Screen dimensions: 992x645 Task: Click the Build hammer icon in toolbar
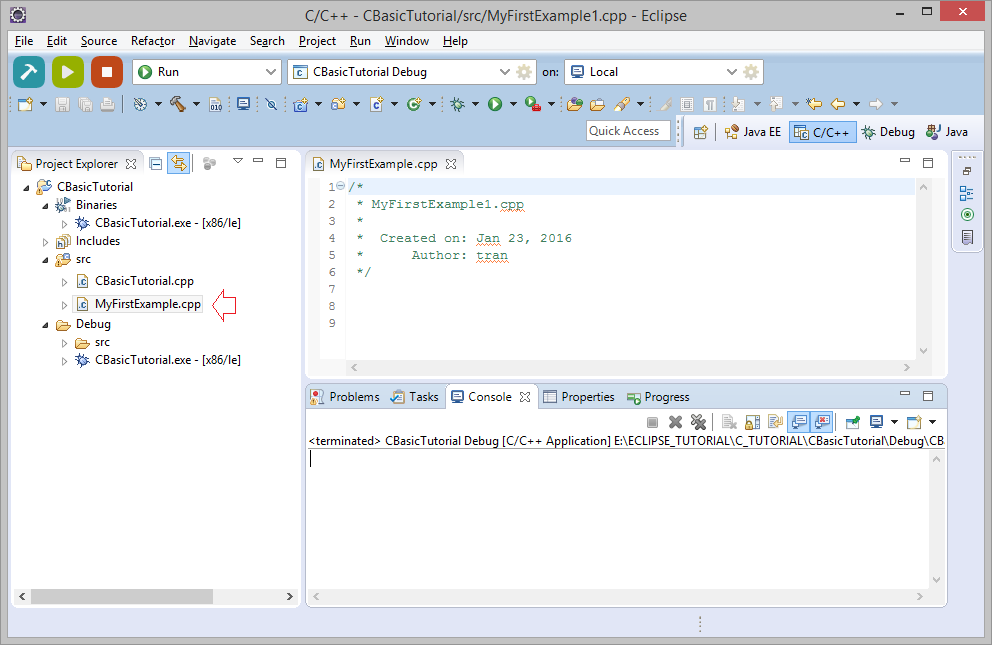178,104
